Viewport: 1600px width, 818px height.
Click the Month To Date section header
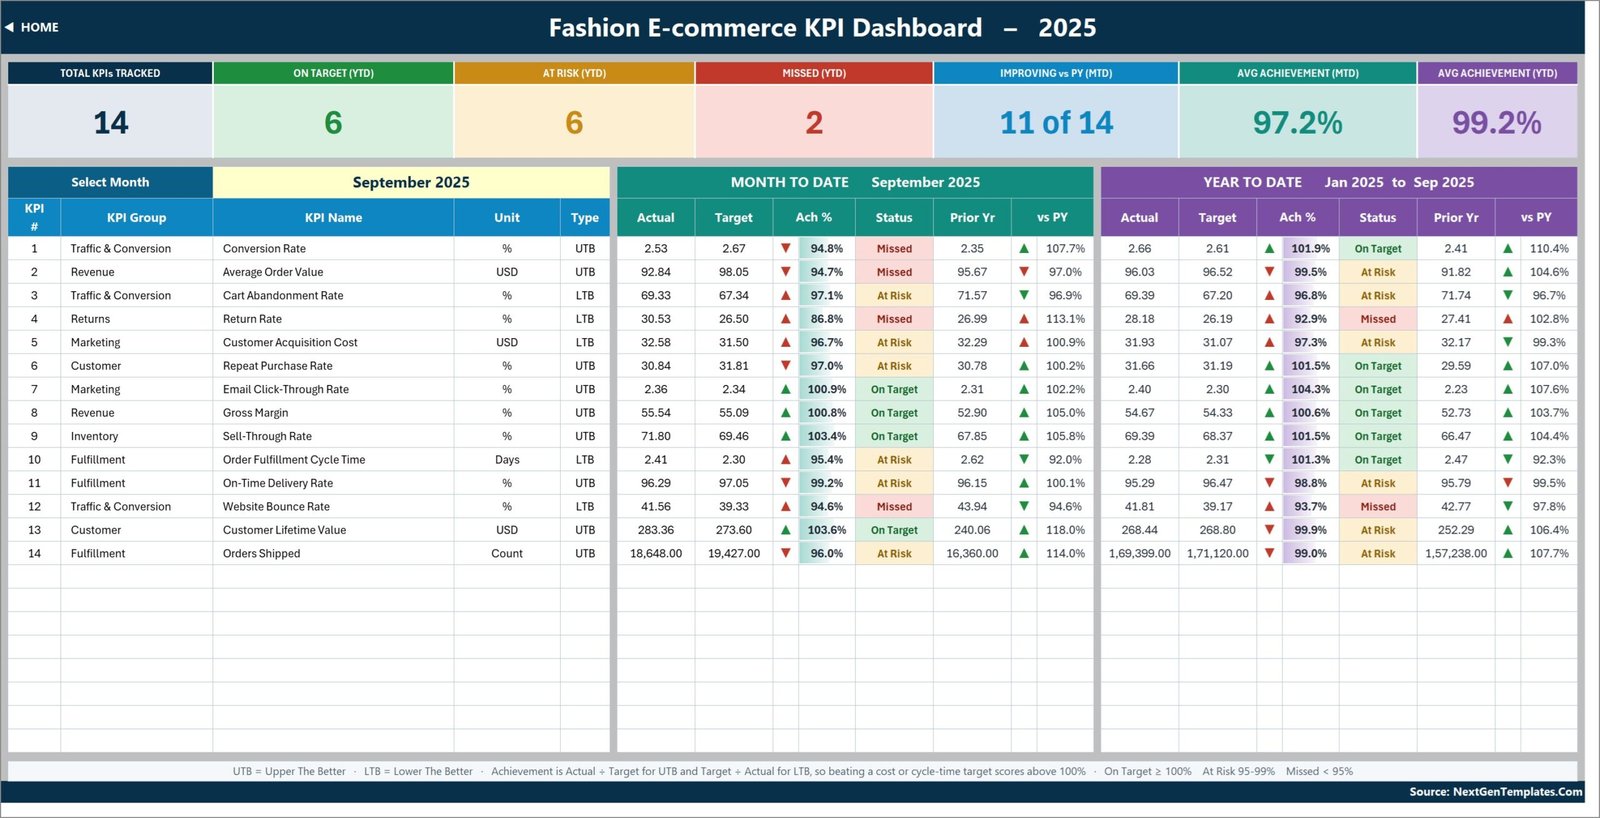click(855, 182)
